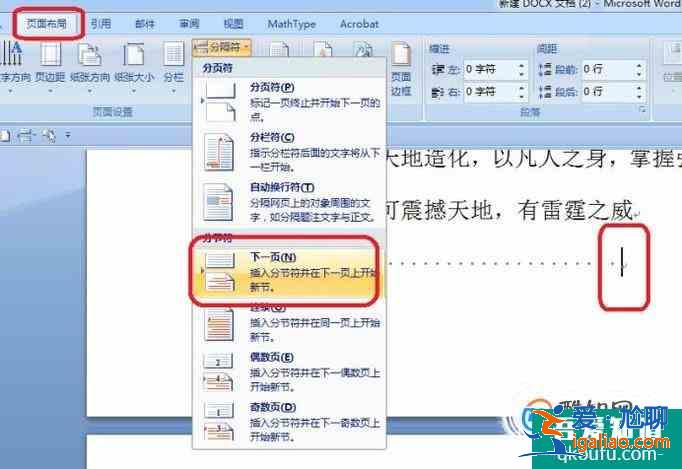Screen dimensions: 682x469
Task: Open the 分栏 columns tool
Action: tap(174, 66)
